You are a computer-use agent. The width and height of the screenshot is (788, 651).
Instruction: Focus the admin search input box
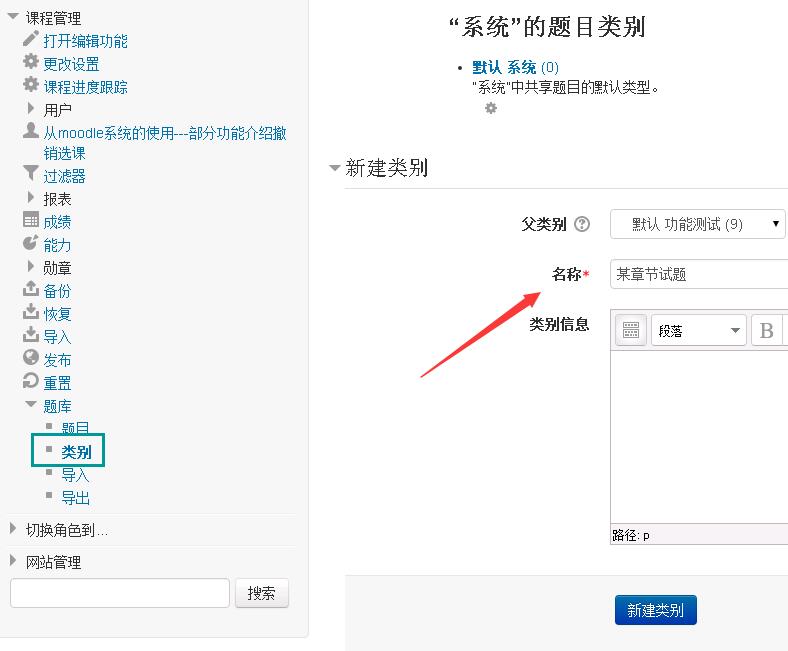[x=120, y=593]
